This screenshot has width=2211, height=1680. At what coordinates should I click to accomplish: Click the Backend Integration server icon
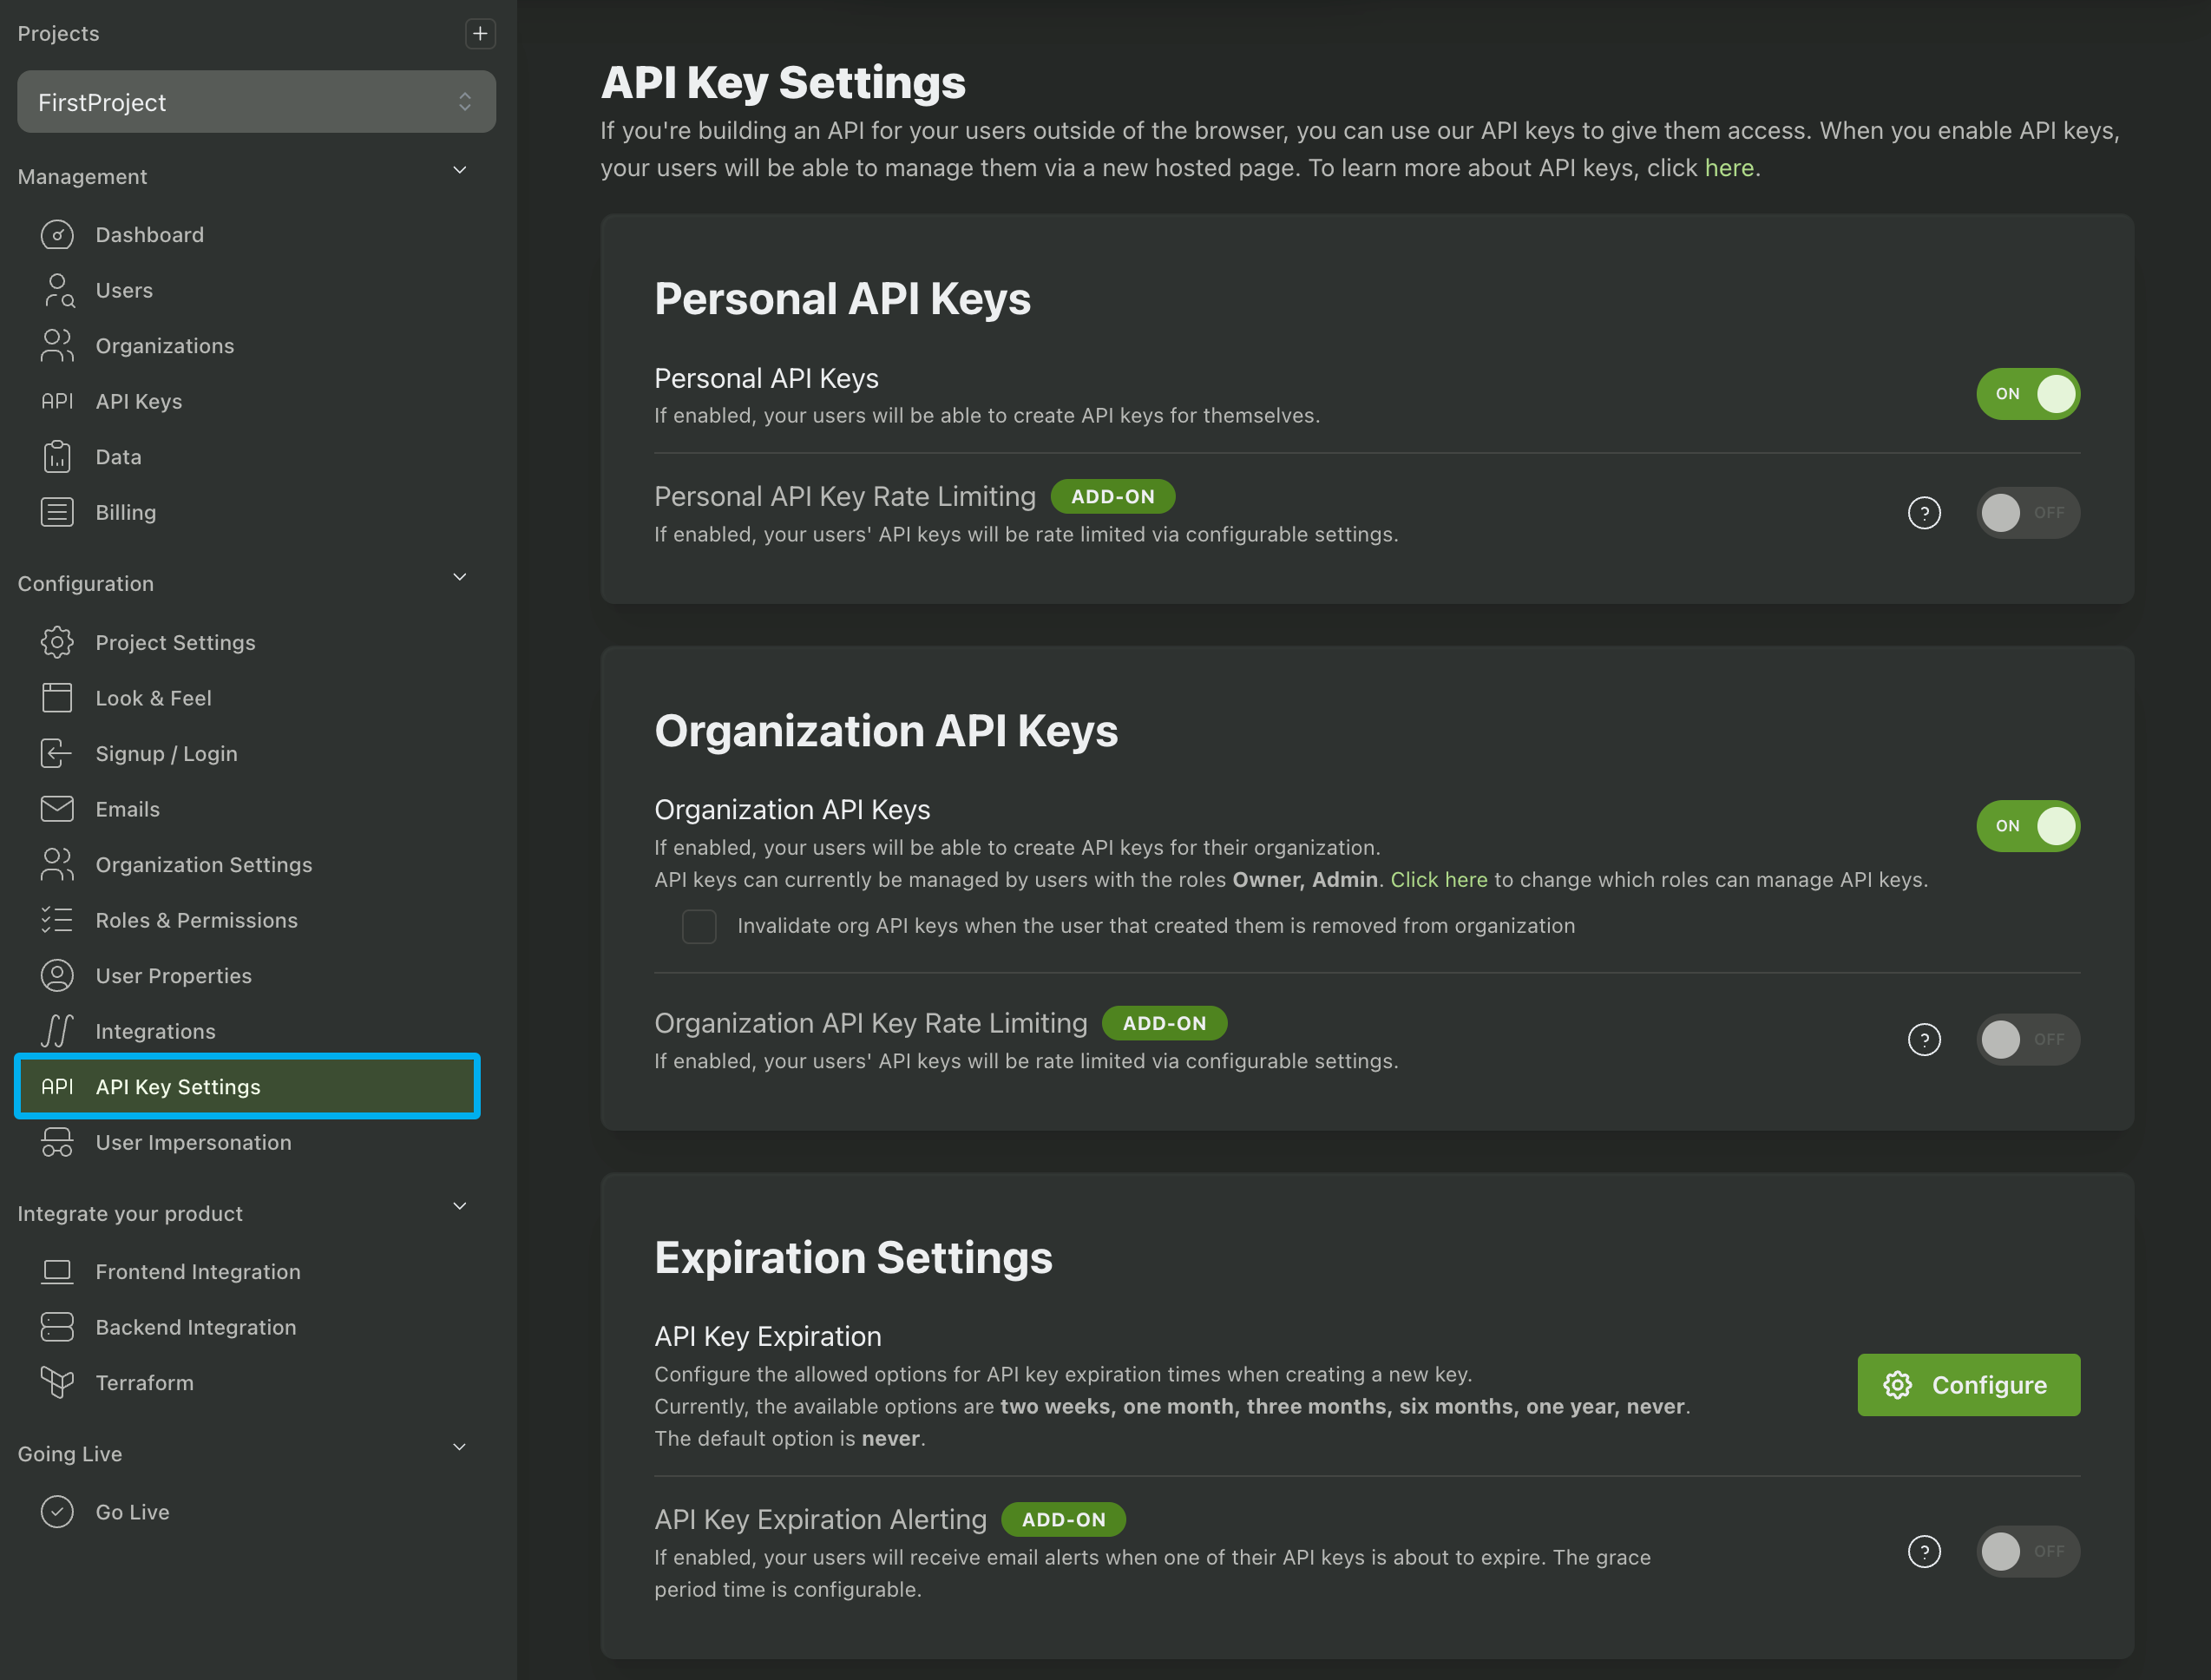tap(57, 1328)
